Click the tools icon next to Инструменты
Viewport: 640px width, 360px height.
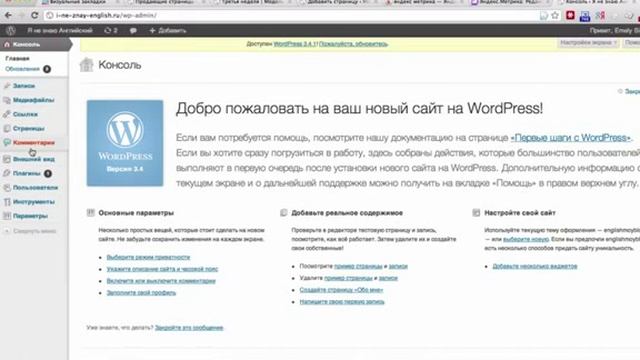click(x=7, y=202)
